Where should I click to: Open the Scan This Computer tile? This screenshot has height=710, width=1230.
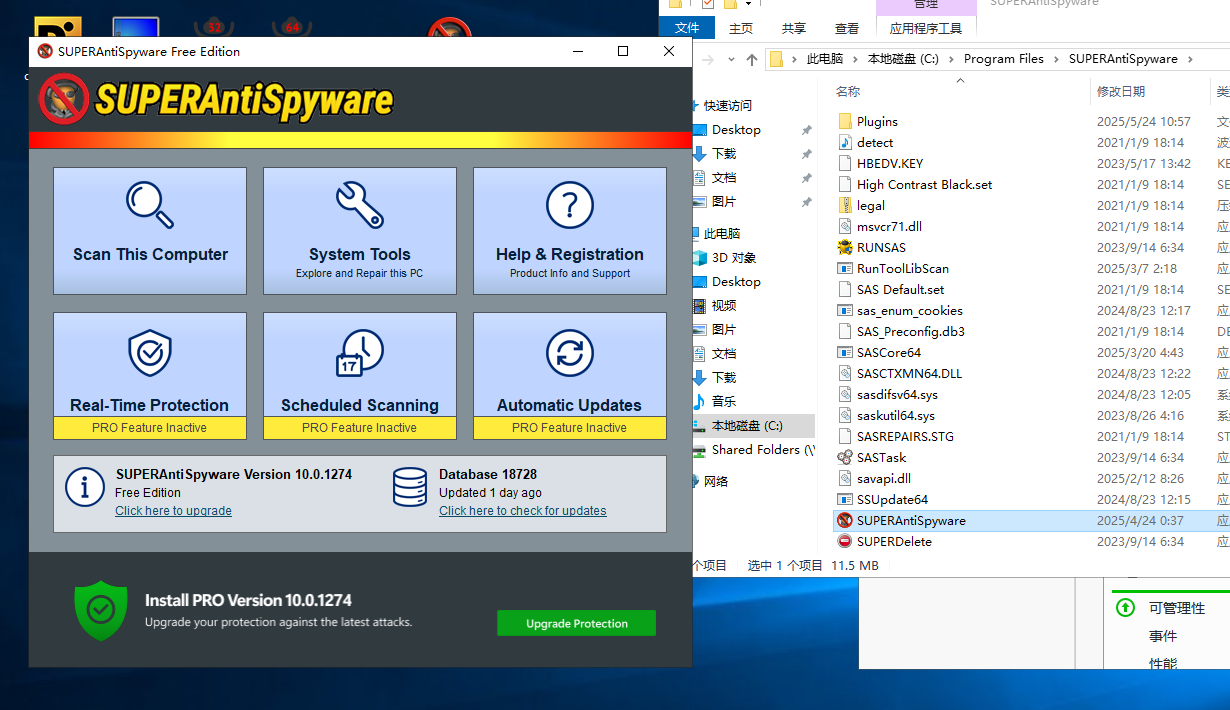[150, 231]
